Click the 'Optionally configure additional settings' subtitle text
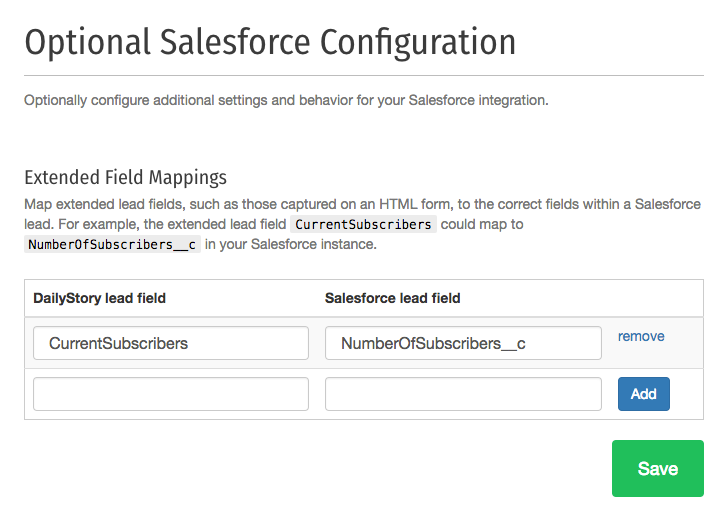 [286, 100]
